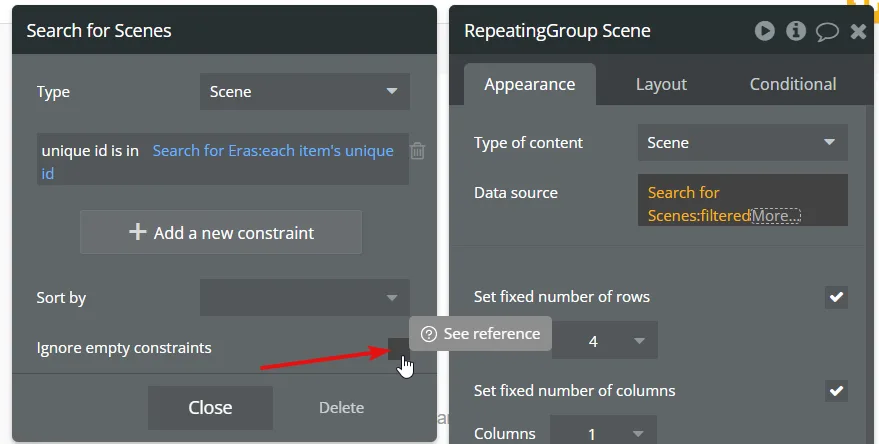
Task: Open the Columns dropdown showing 1
Action: point(603,433)
